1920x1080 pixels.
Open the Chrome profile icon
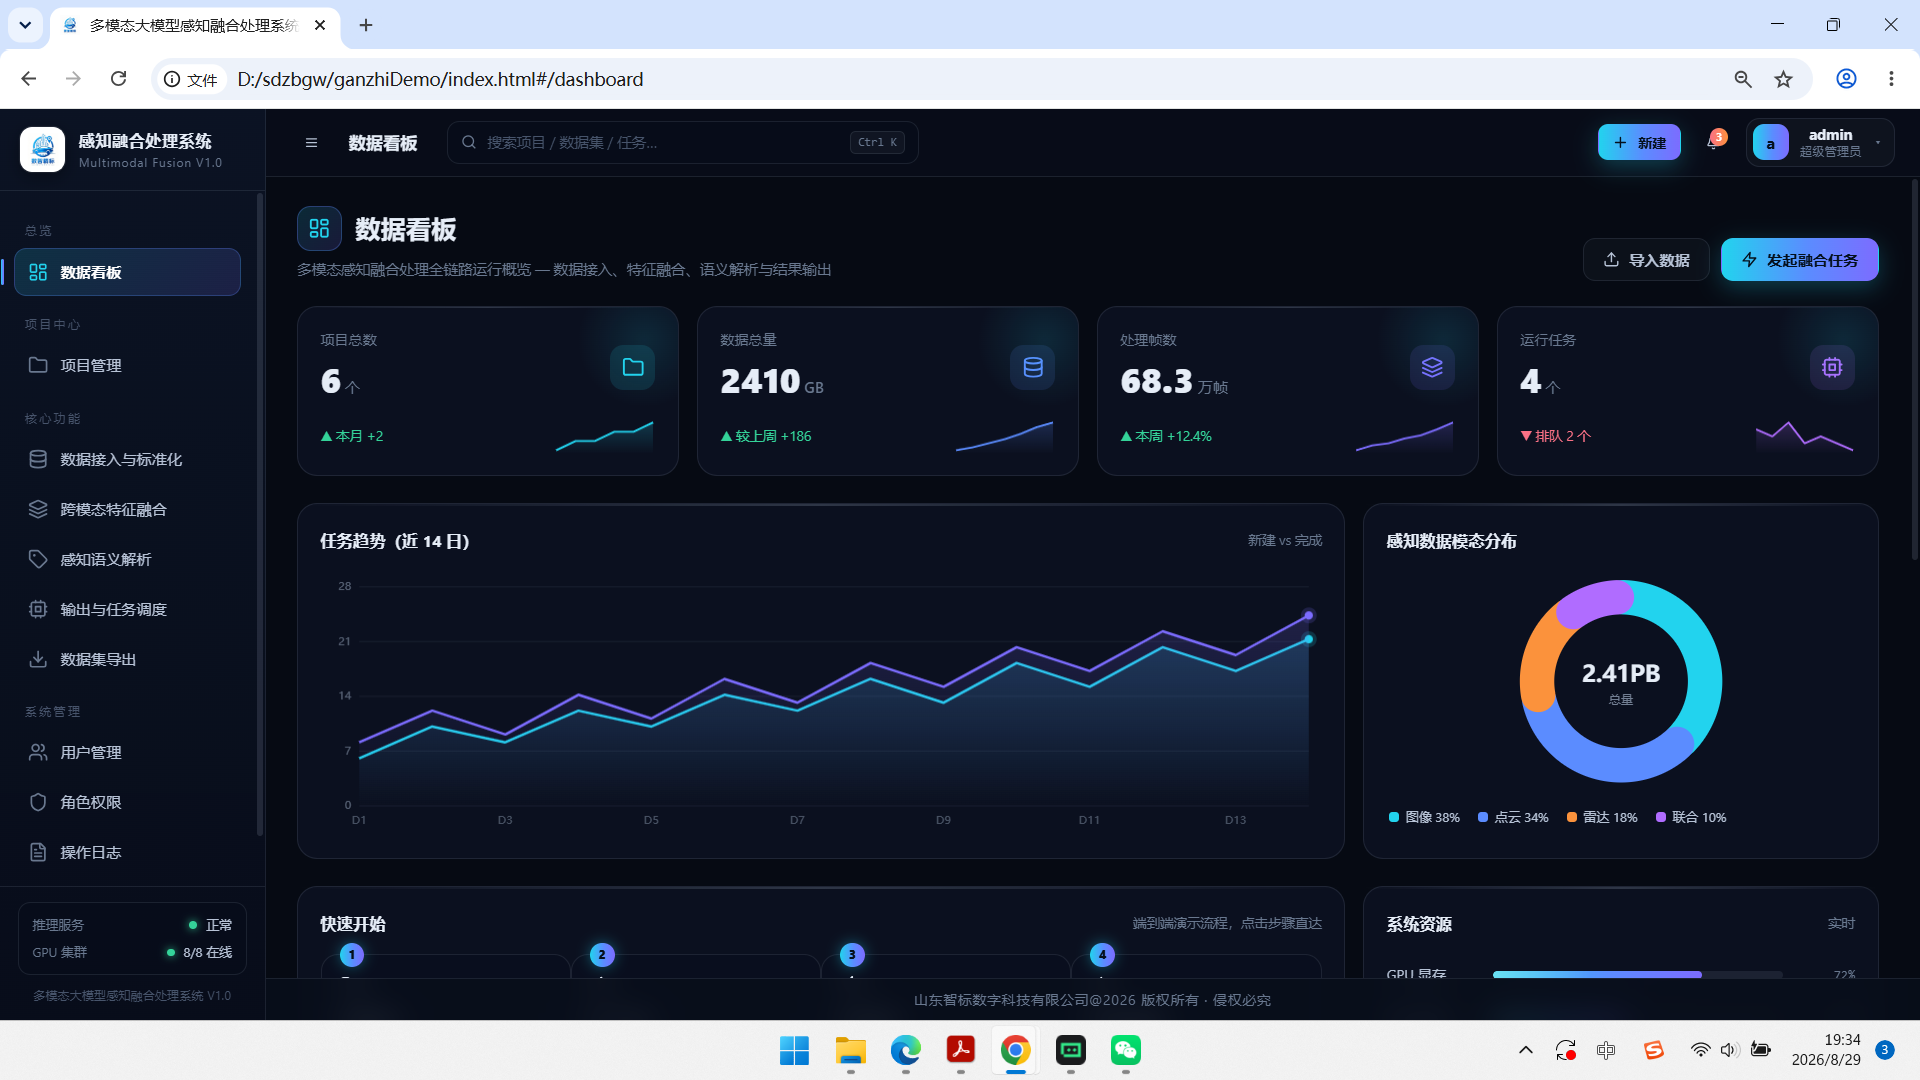tap(1846, 79)
